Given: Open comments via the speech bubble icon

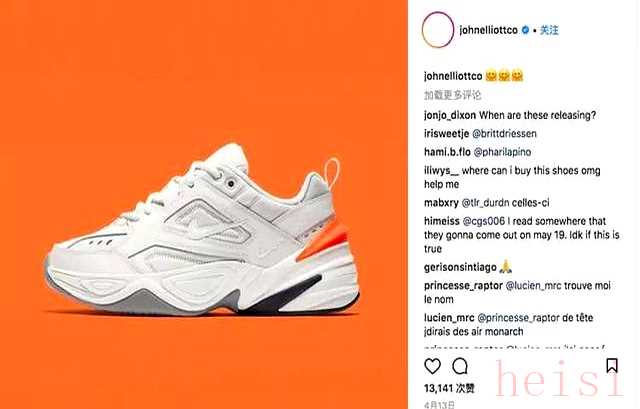Looking at the screenshot, I should coord(460,366).
